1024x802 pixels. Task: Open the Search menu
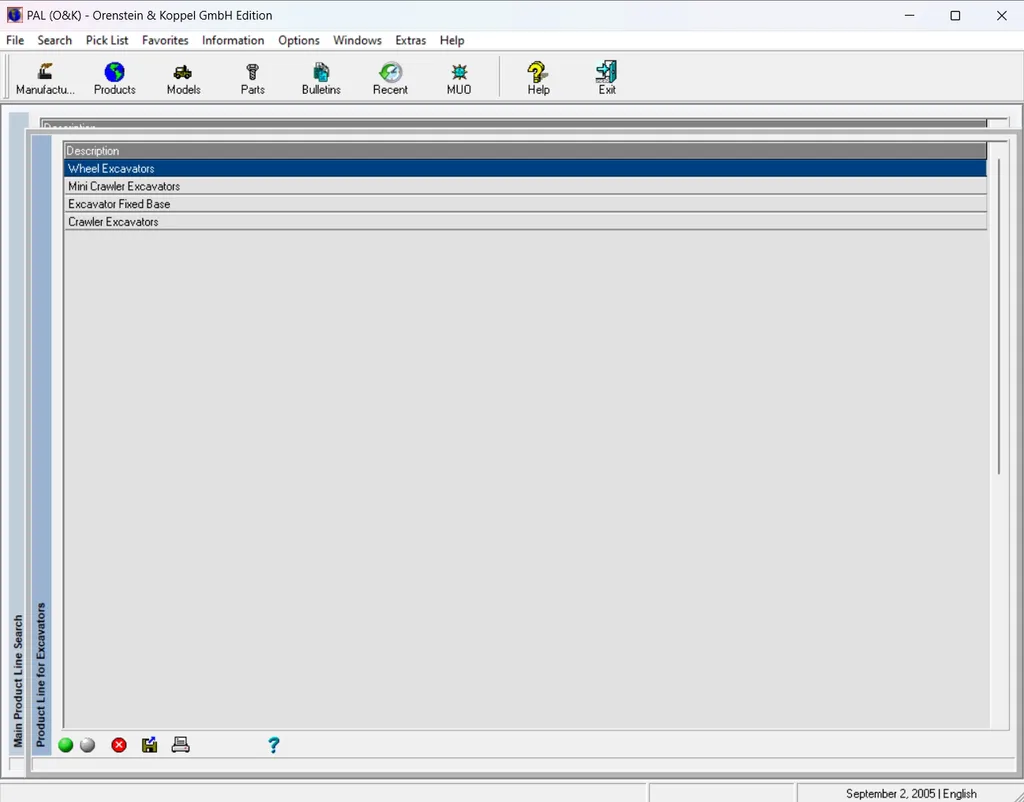click(x=54, y=40)
